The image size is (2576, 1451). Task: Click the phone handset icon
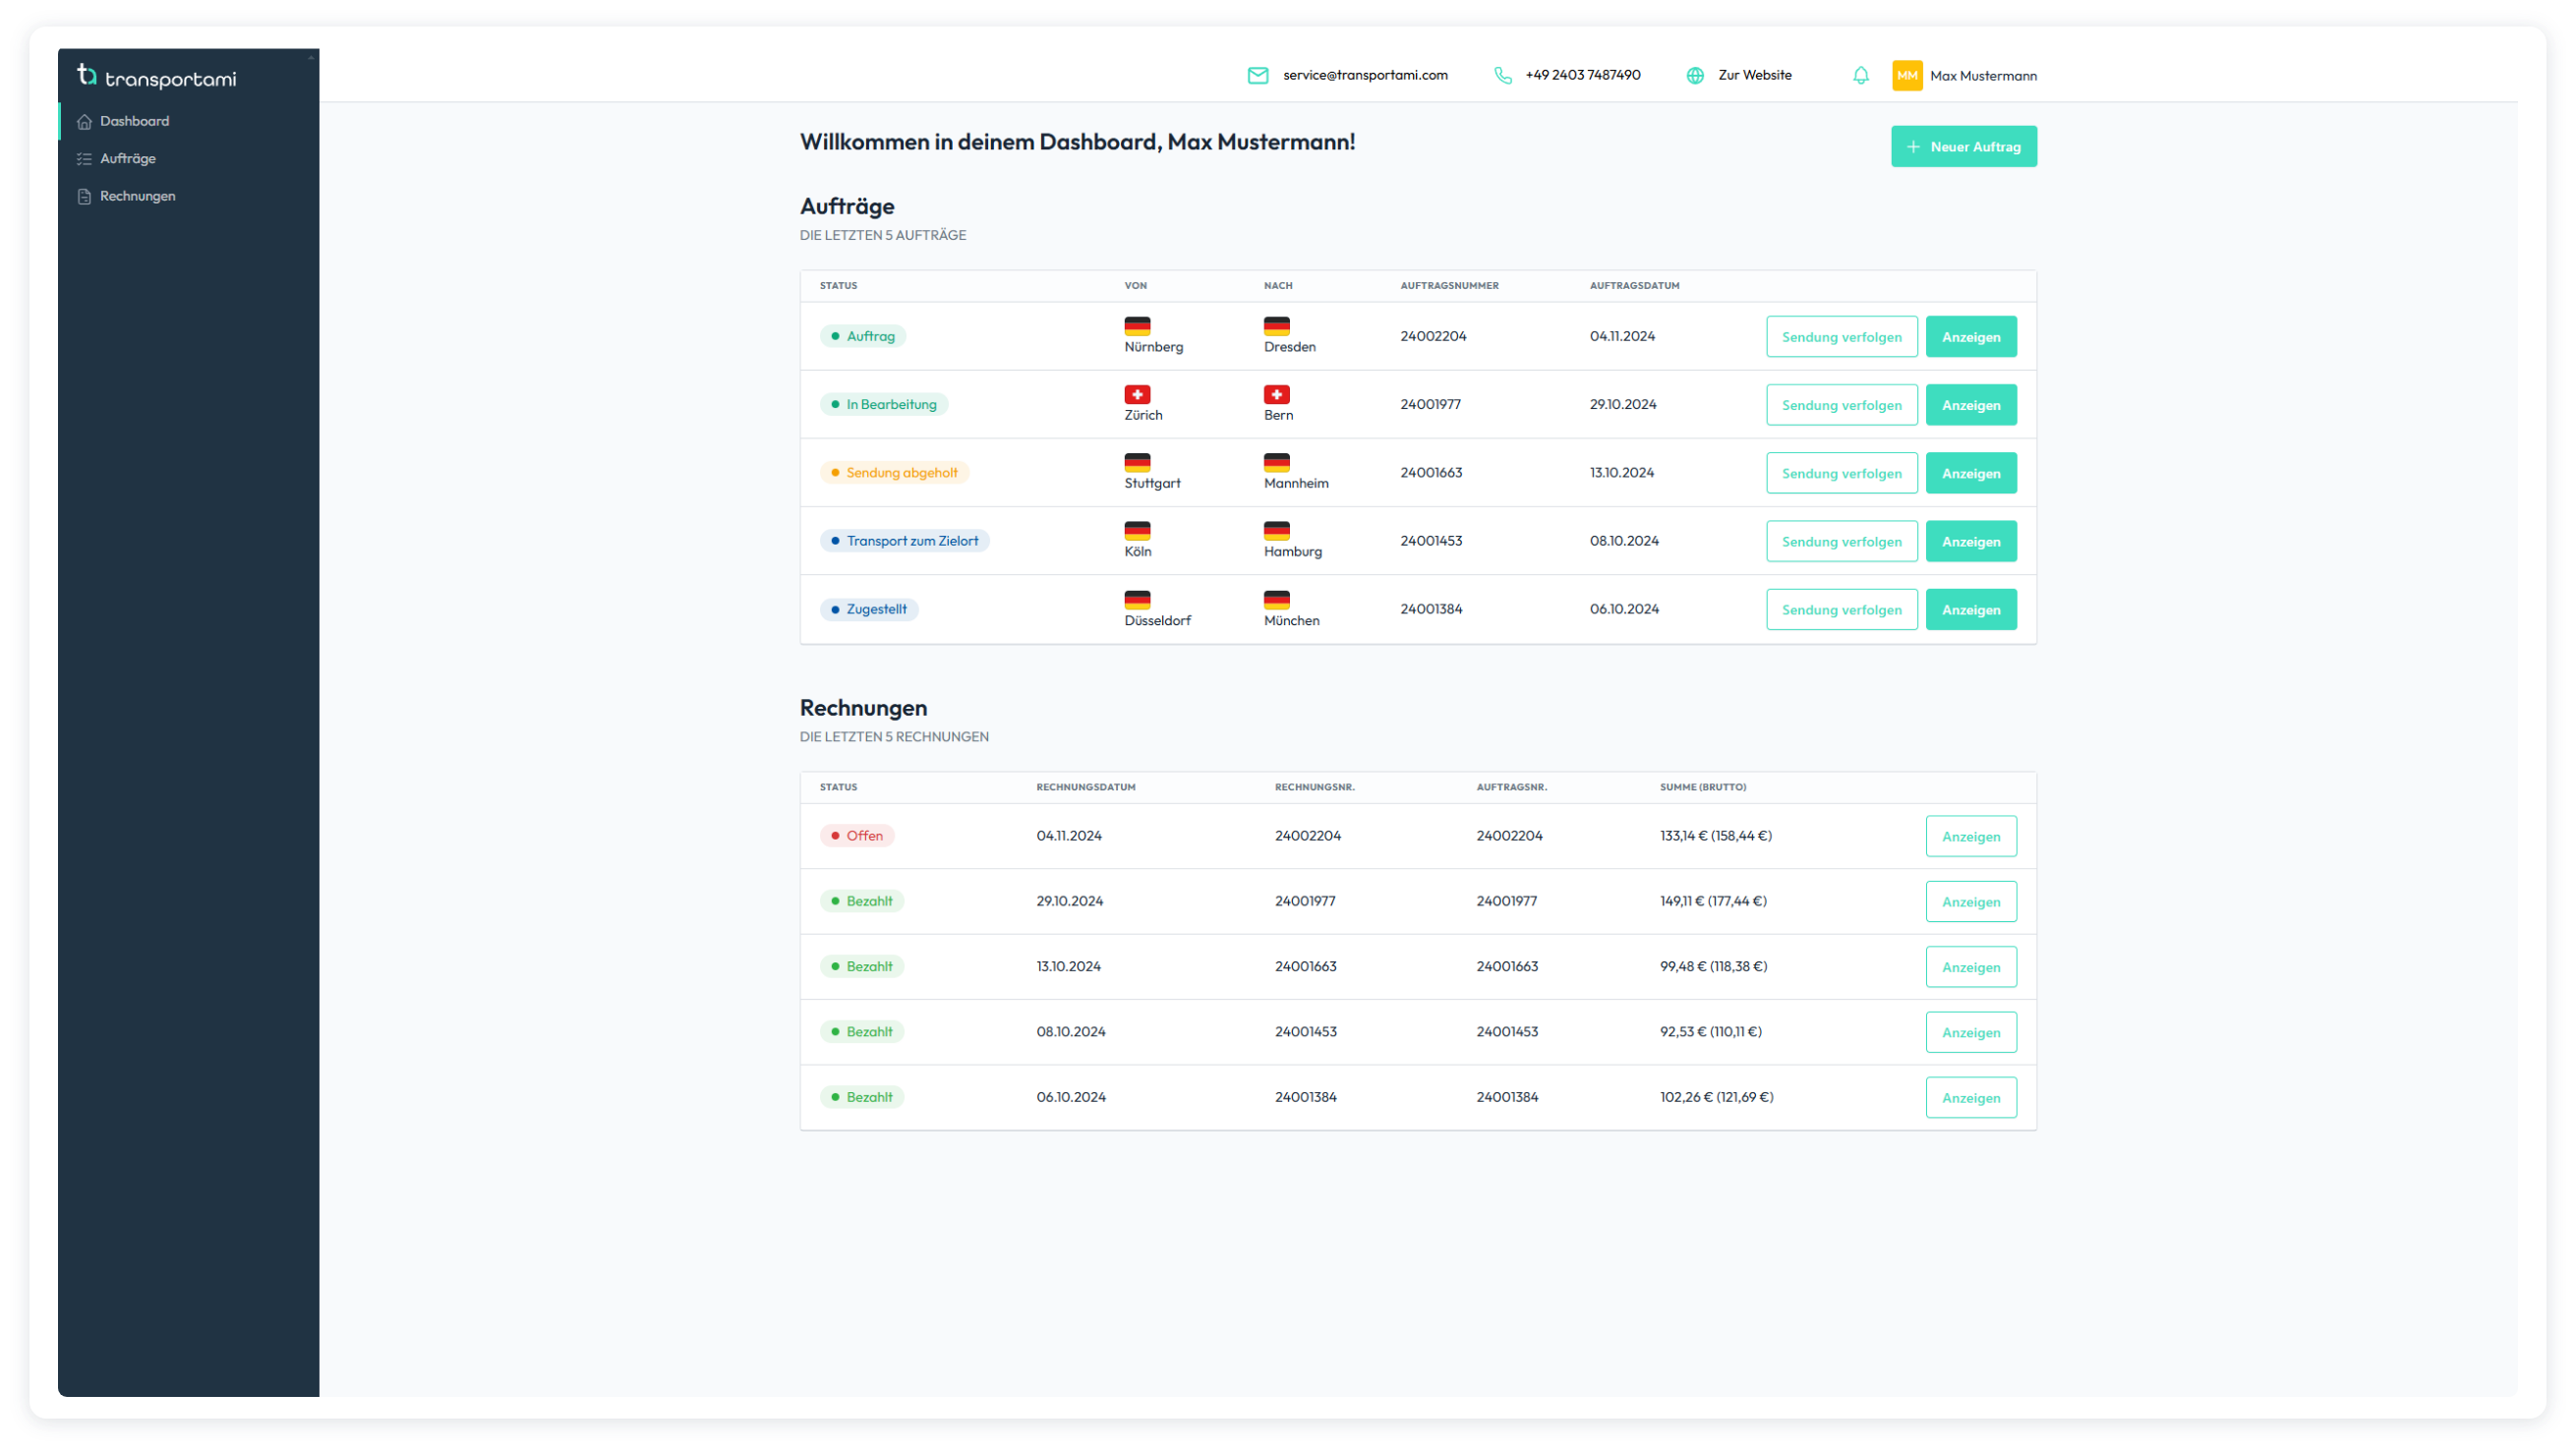click(1502, 76)
